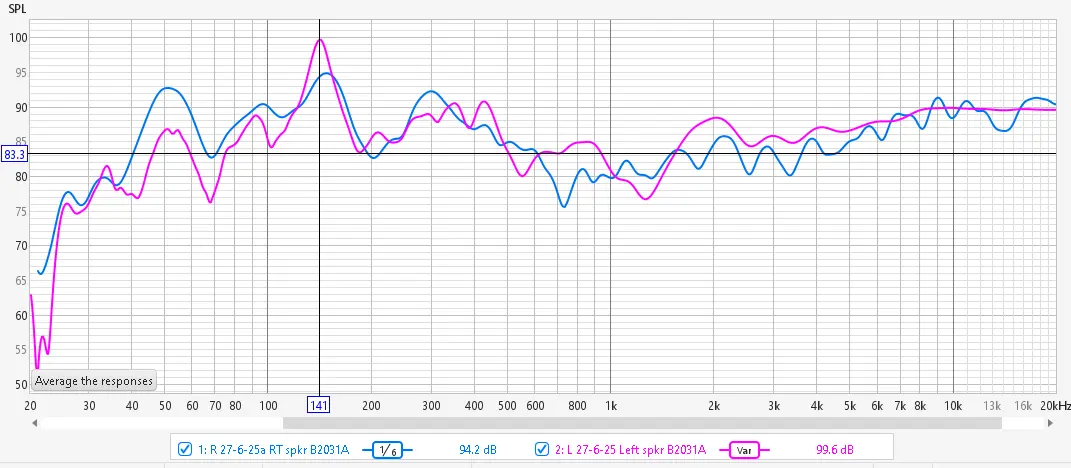Uncheck measurement 2 L 27-6-25 Left spkr checkbox
The height and width of the screenshot is (468, 1071).
[542, 449]
